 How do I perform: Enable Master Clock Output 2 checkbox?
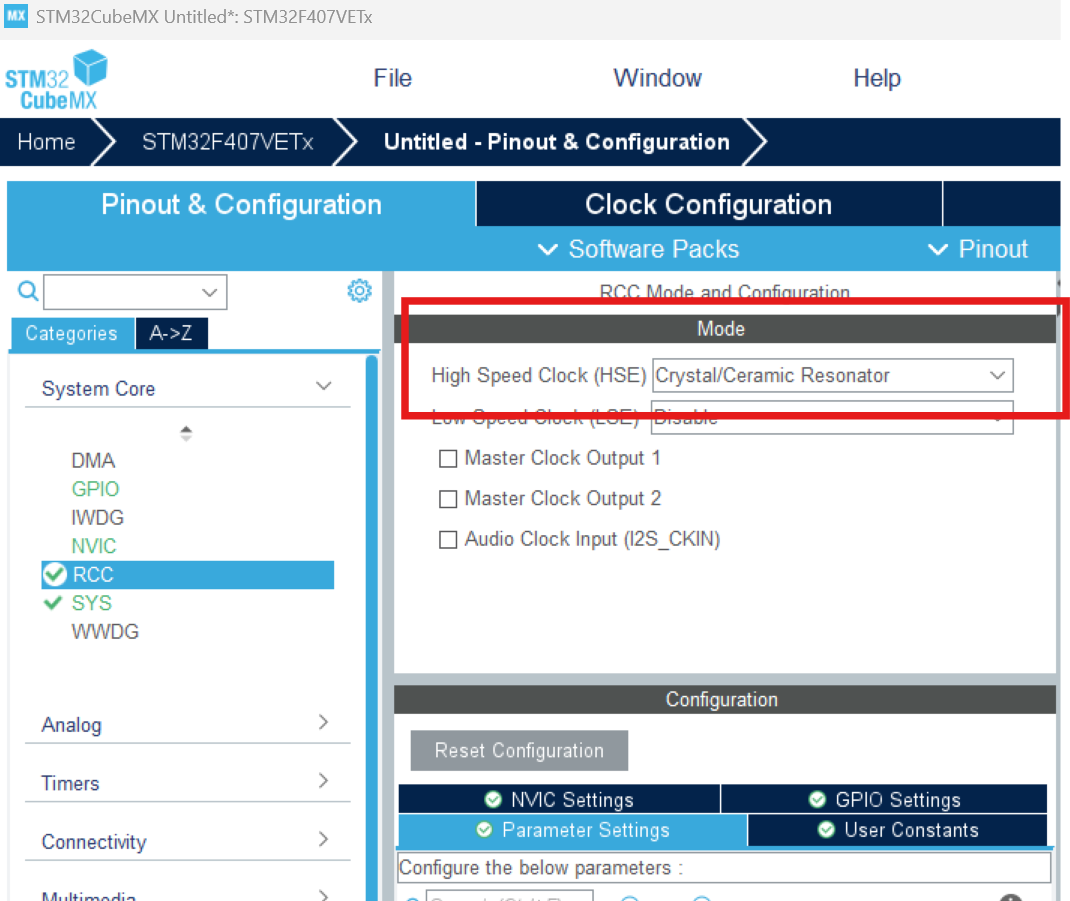coord(448,500)
